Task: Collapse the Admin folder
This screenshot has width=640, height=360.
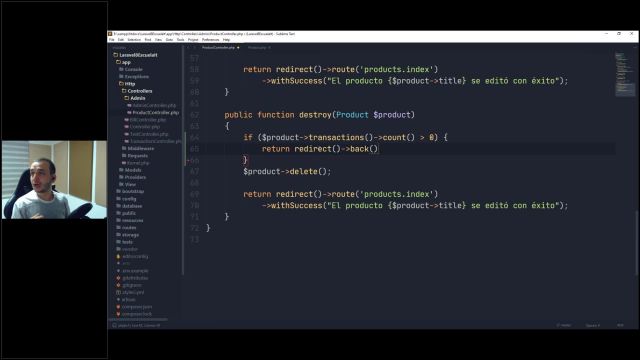Action: coord(135,98)
